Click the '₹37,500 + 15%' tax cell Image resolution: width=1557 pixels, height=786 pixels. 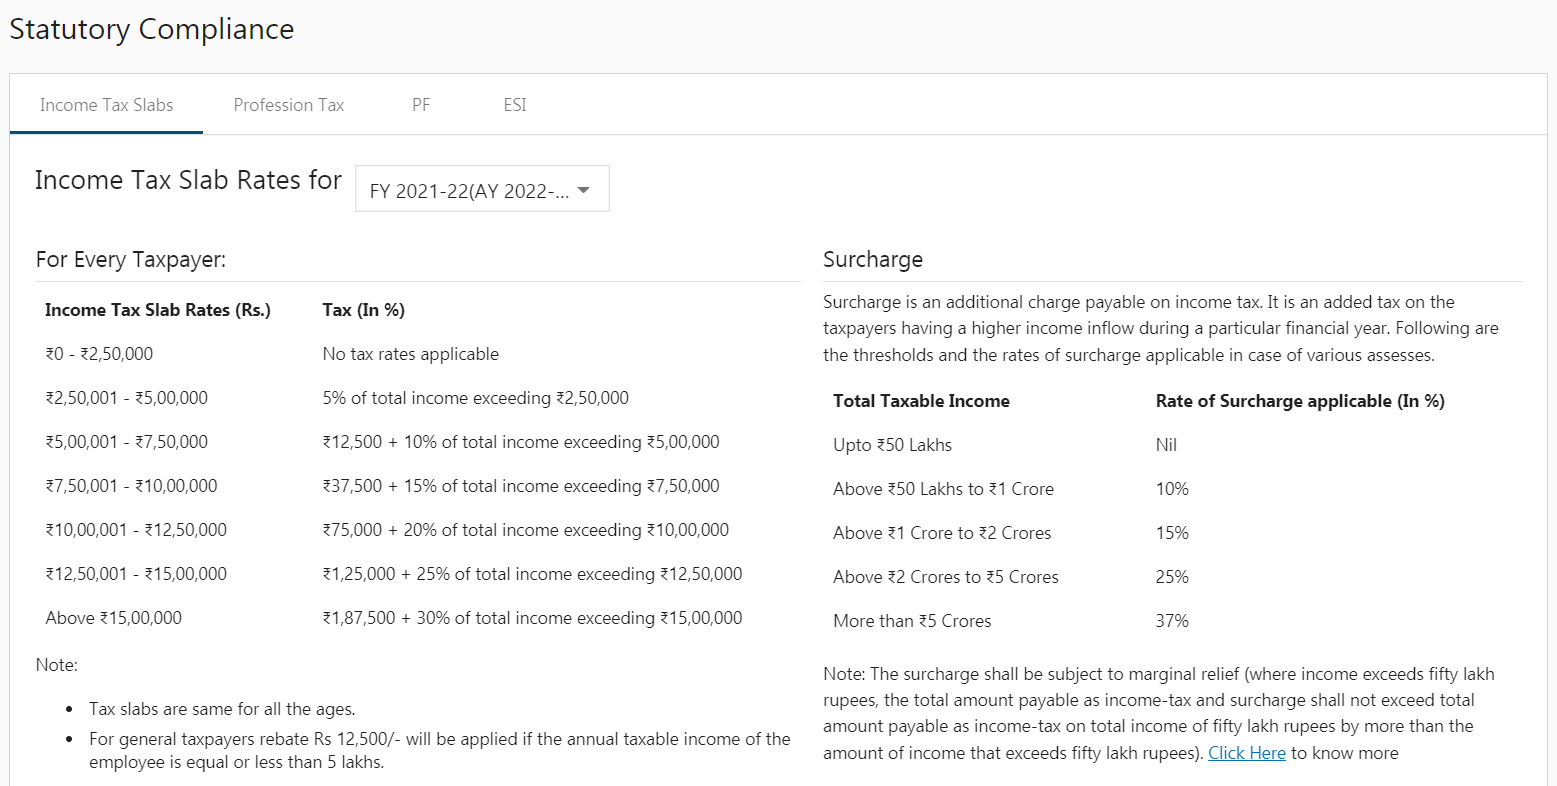click(521, 486)
